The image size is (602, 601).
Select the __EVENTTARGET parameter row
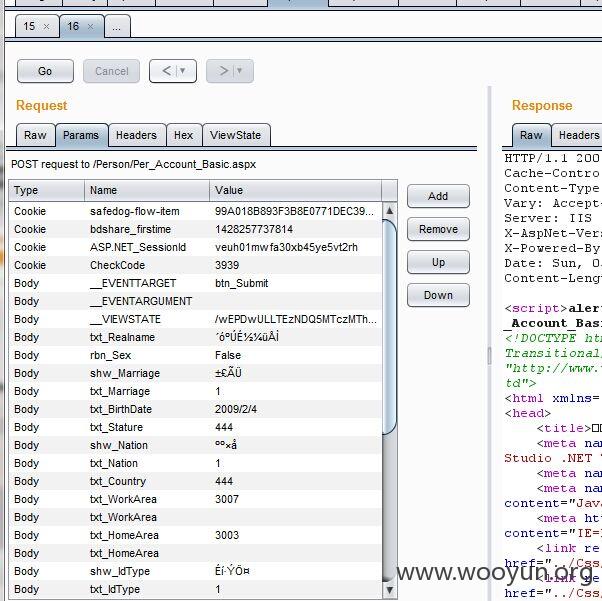click(x=195, y=283)
